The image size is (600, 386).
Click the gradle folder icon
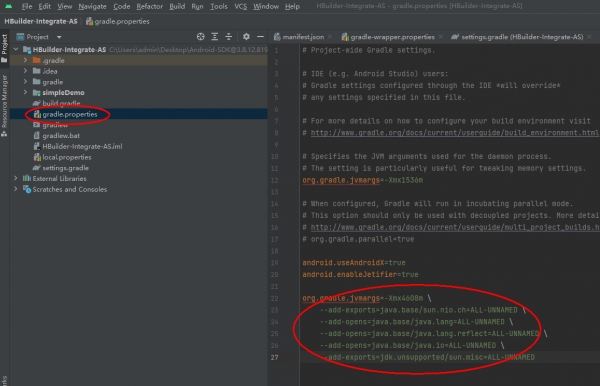pos(37,81)
